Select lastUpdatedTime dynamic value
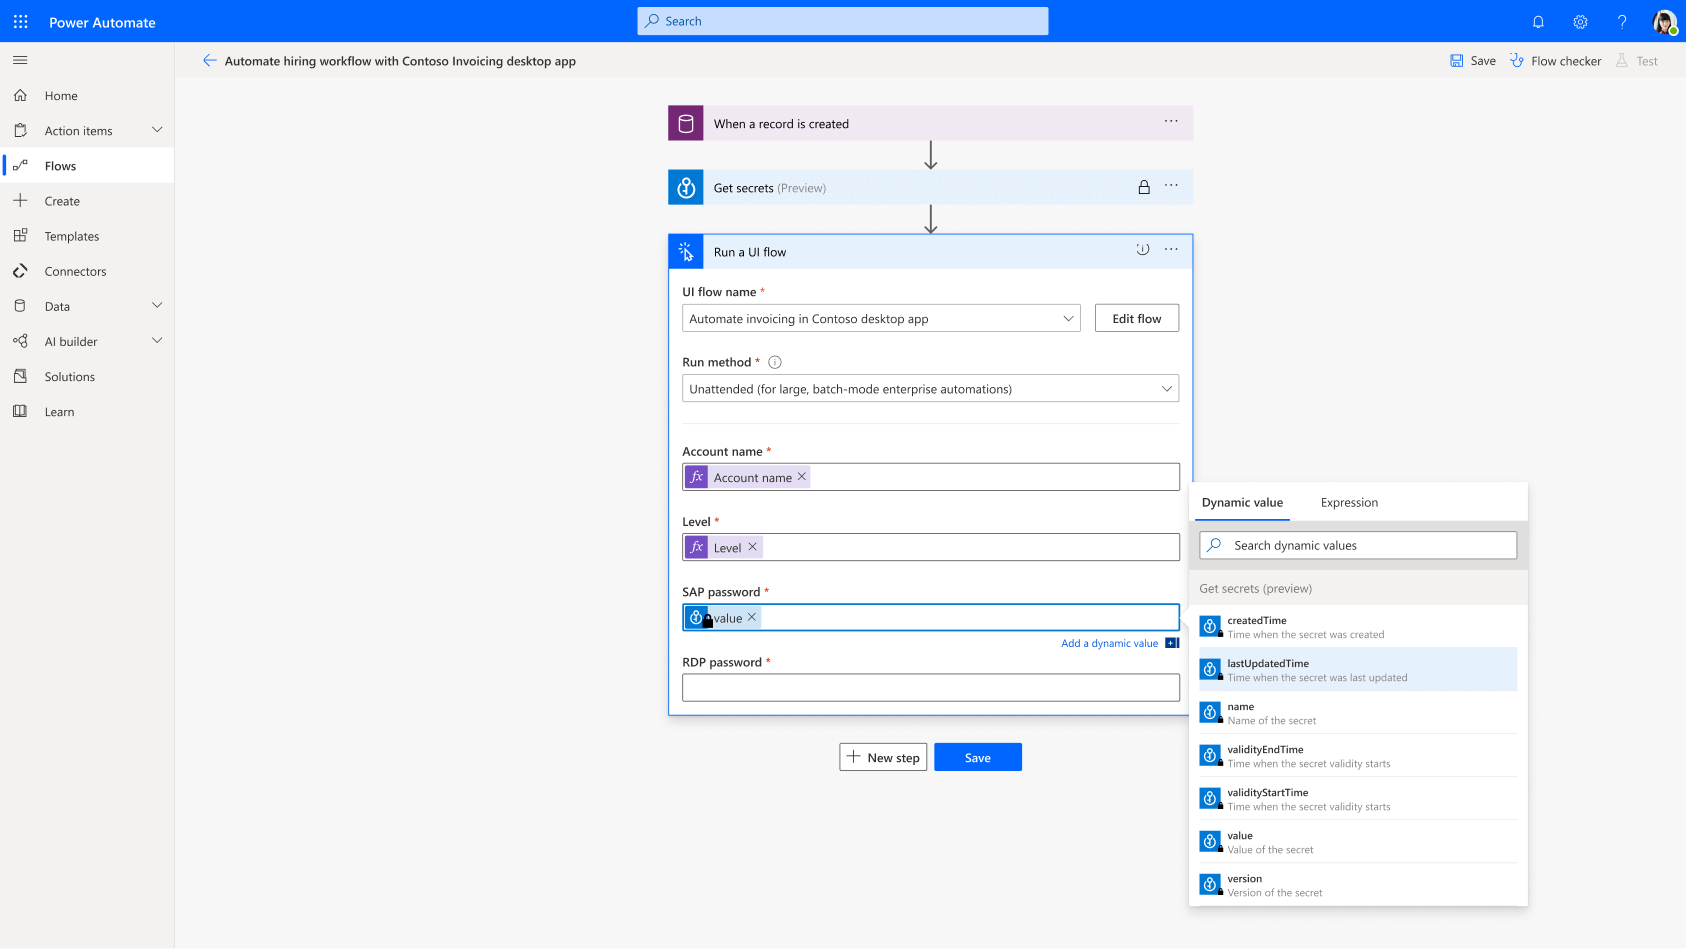Image resolution: width=1686 pixels, height=949 pixels. tap(1358, 670)
